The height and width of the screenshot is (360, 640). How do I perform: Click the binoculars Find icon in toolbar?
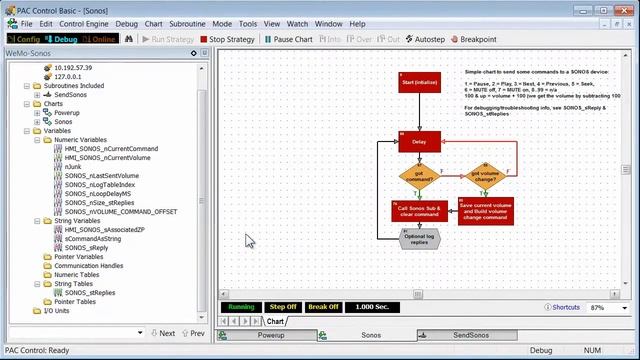pos(129,39)
